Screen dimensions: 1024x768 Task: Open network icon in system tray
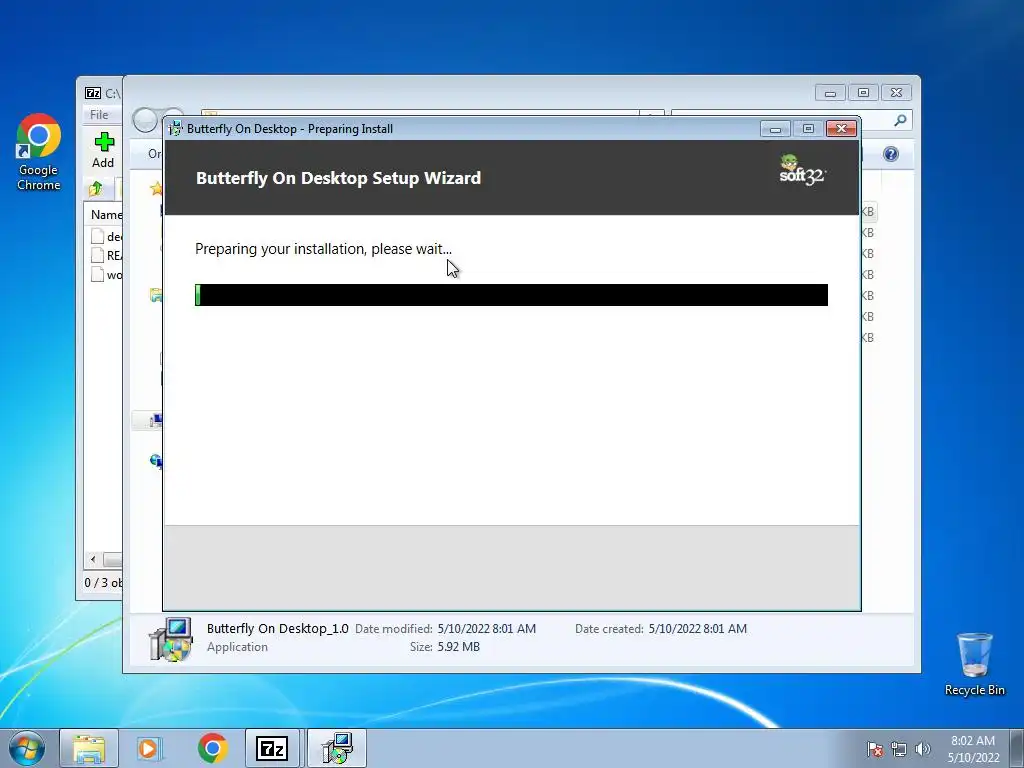point(899,749)
